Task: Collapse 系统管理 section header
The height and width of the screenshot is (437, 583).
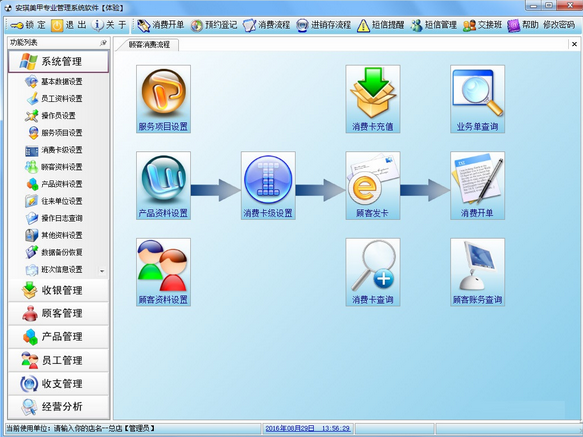Action: click(x=58, y=61)
